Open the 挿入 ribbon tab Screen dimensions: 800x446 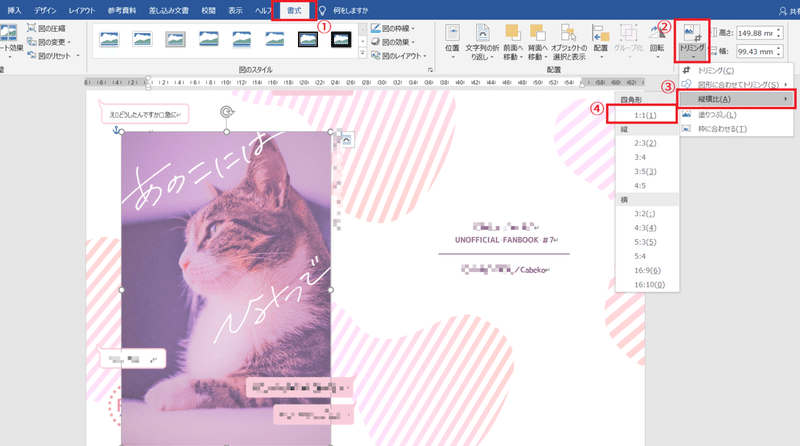click(14, 10)
